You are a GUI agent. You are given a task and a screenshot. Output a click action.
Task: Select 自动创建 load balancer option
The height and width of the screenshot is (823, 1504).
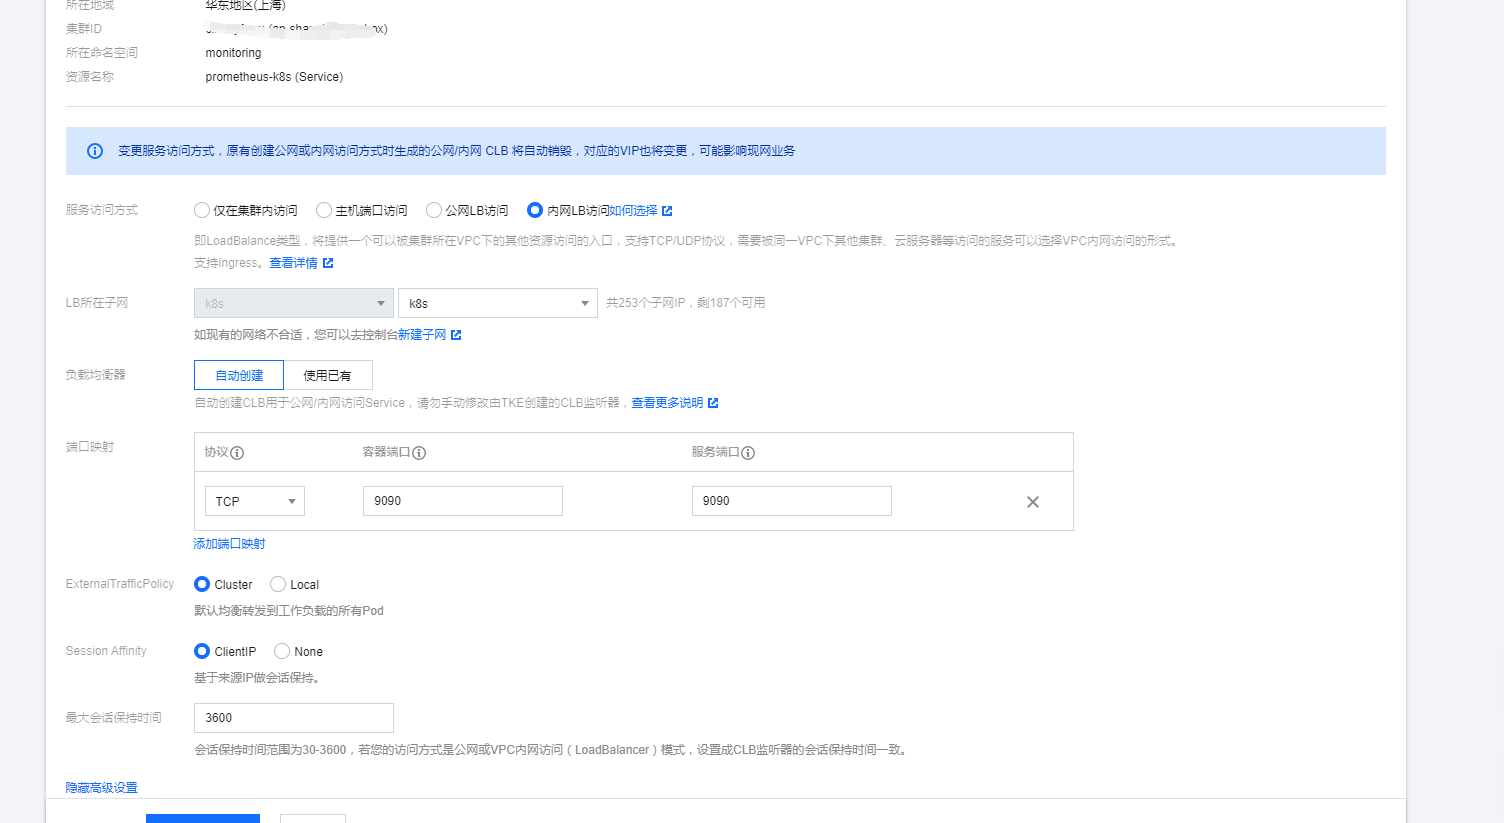pyautogui.click(x=239, y=375)
